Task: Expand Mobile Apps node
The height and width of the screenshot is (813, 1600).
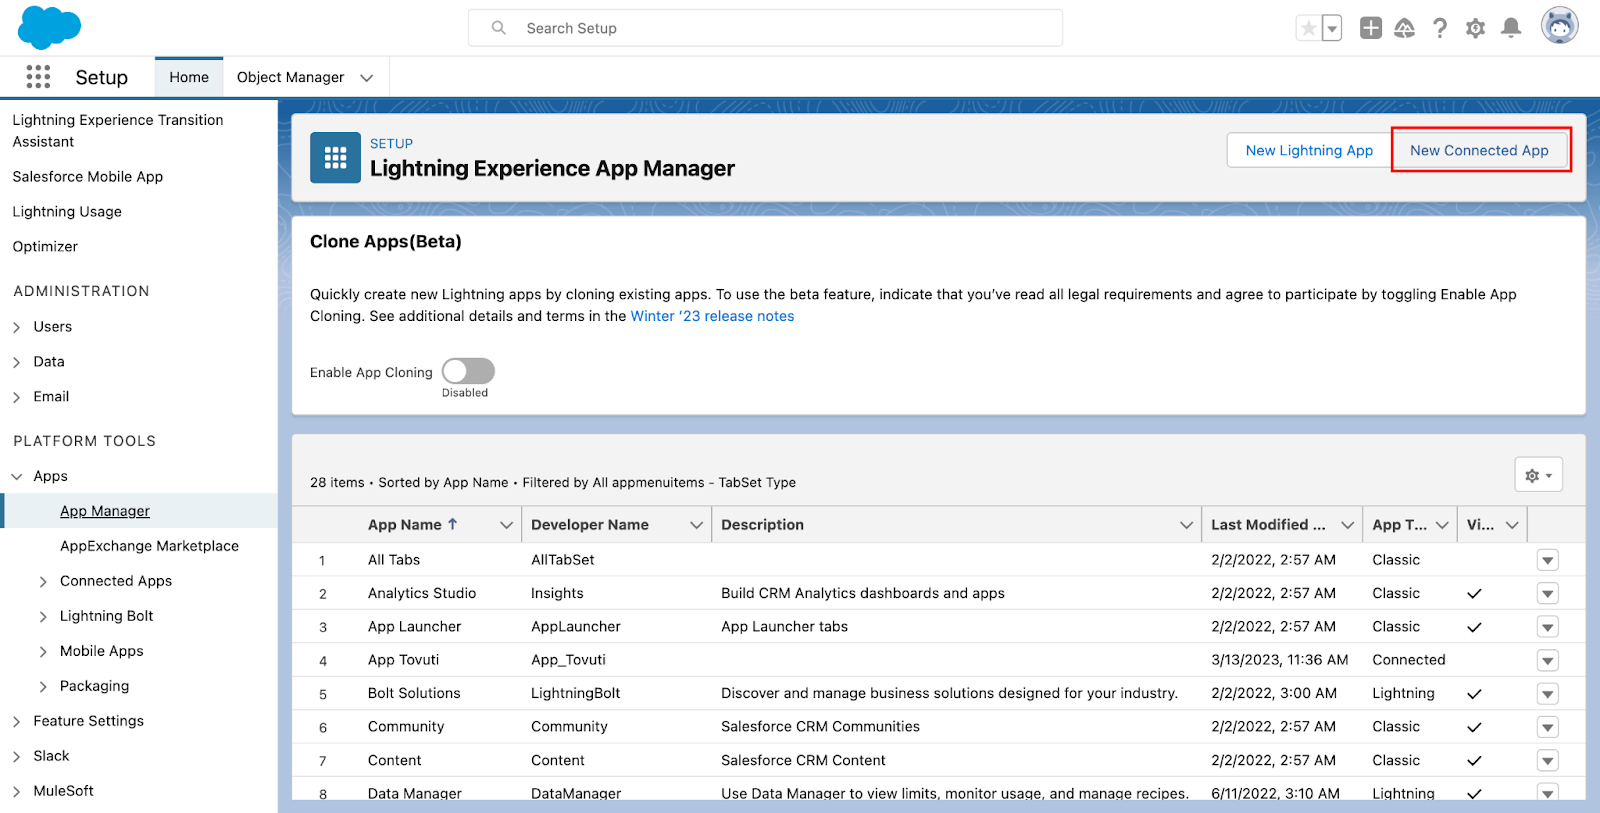Action: tap(43, 652)
